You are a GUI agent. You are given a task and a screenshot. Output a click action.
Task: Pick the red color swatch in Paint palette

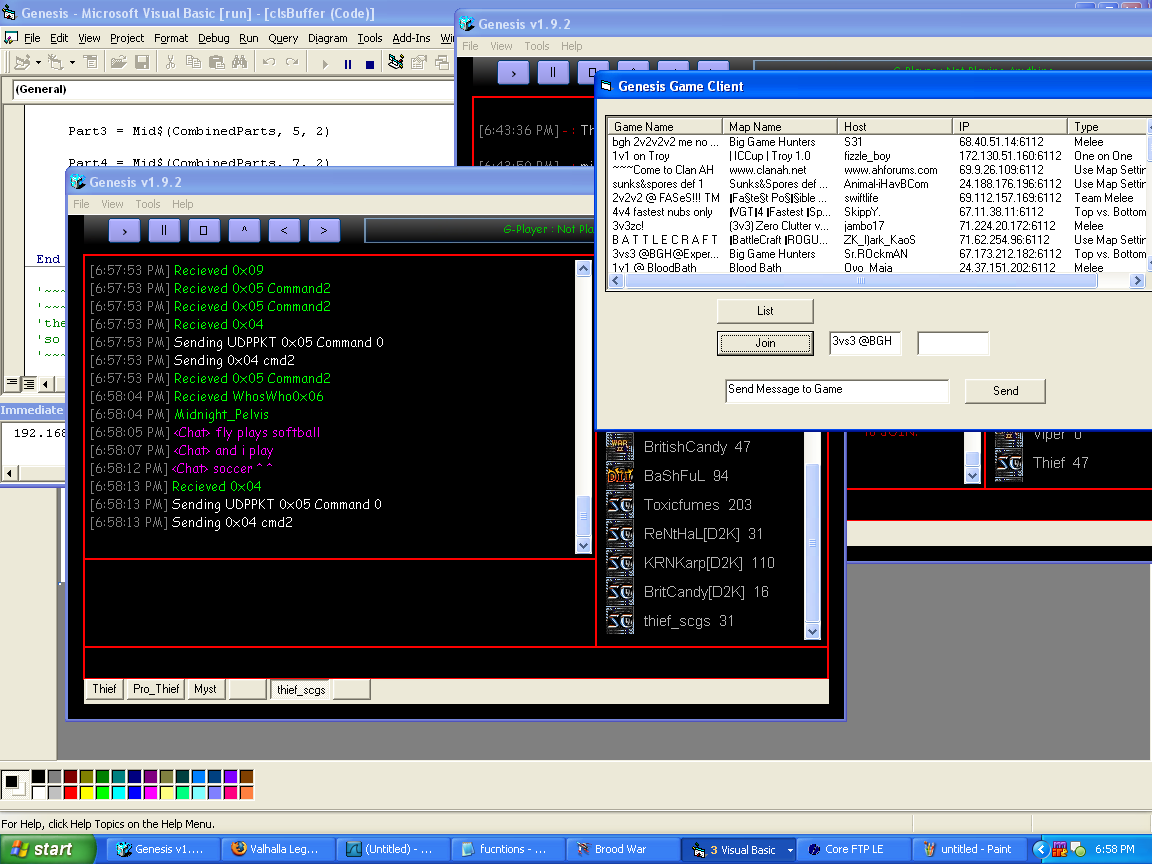[70, 793]
